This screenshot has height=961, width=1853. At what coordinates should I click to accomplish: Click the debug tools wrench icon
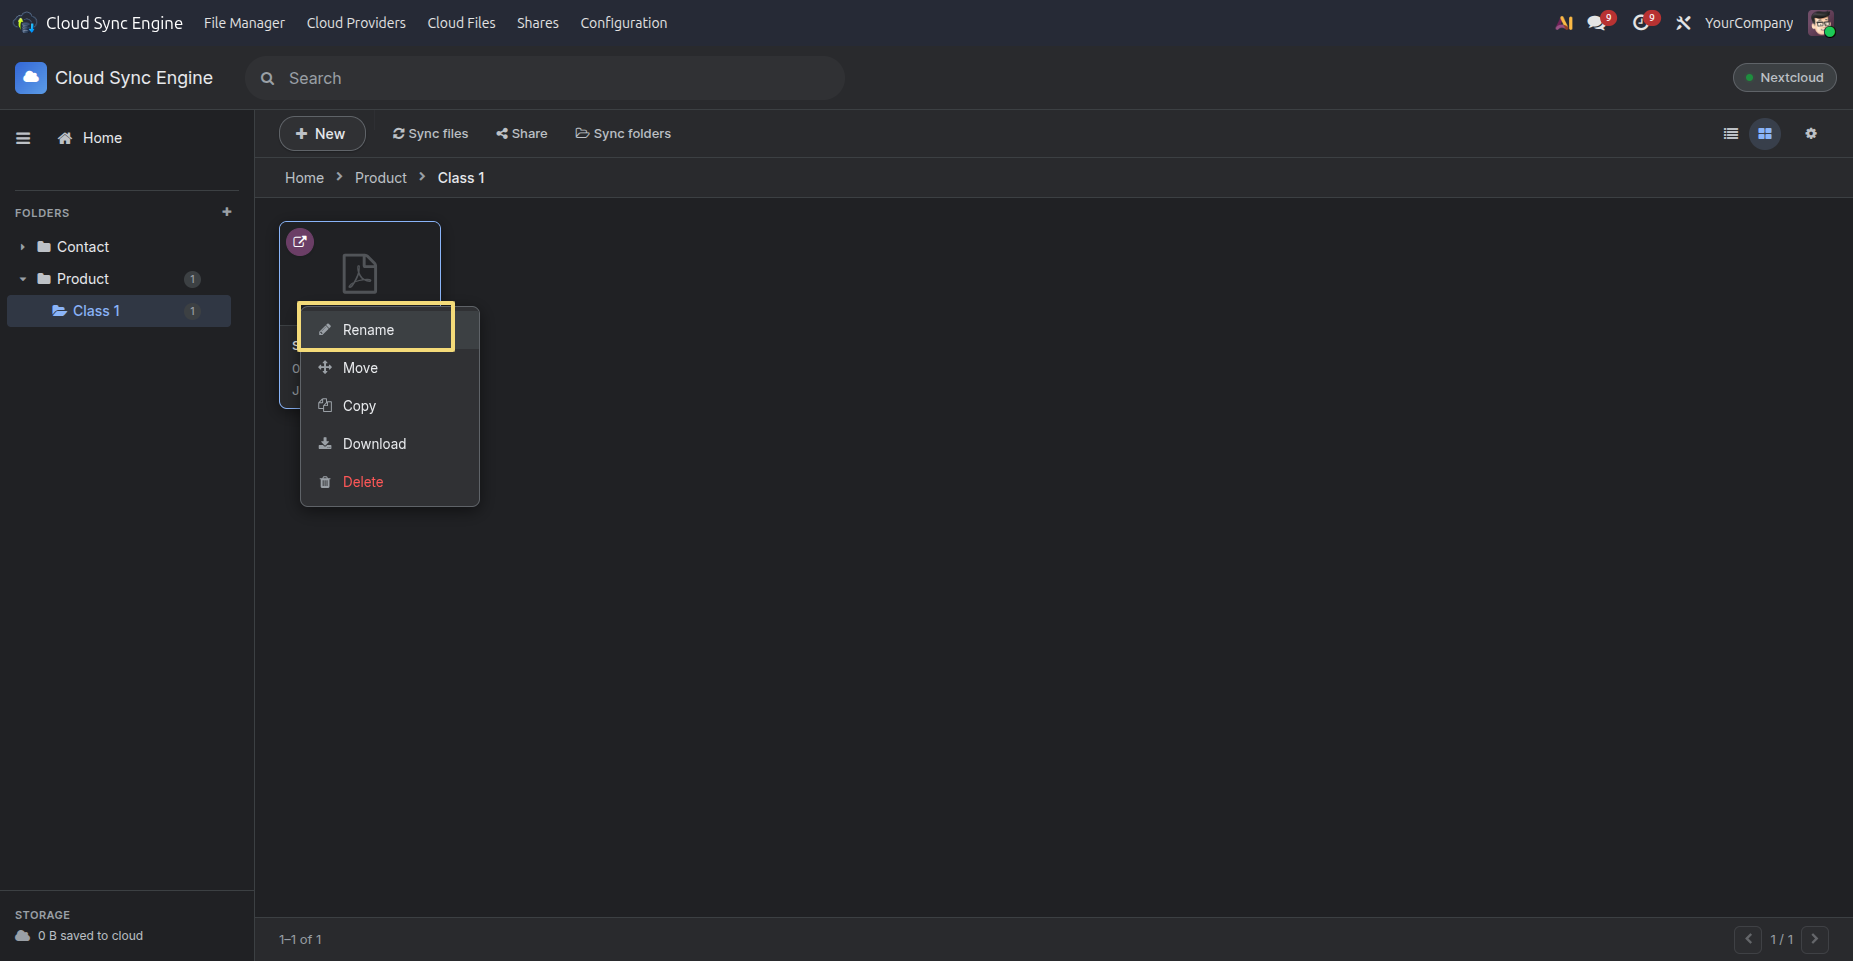[1684, 22]
